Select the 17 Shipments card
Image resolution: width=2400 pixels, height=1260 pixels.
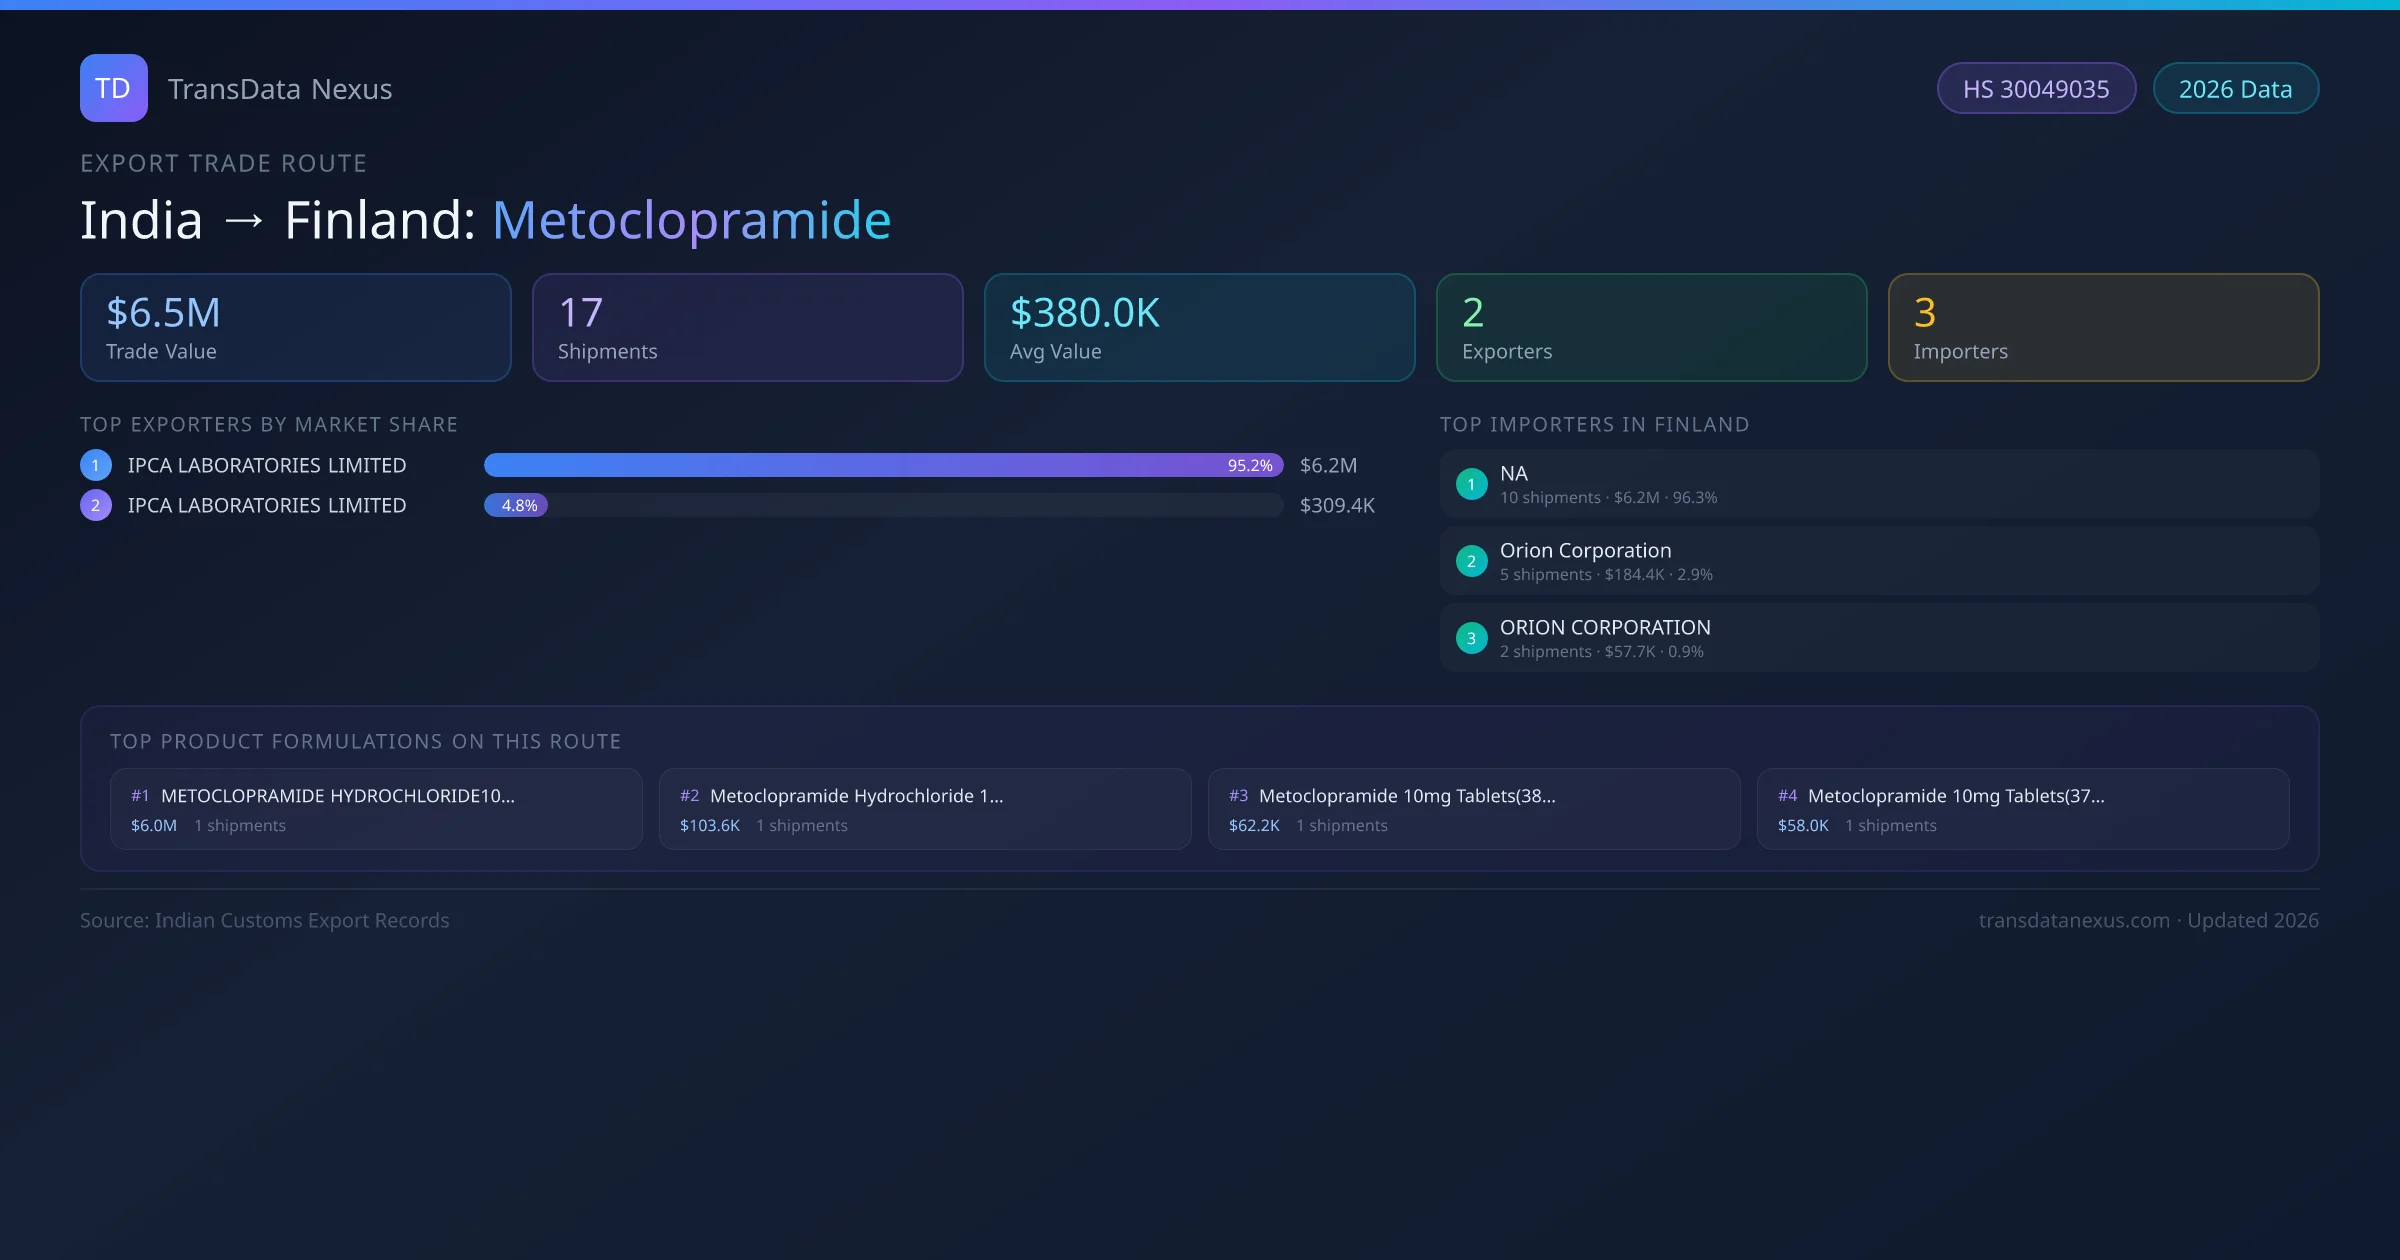[747, 328]
